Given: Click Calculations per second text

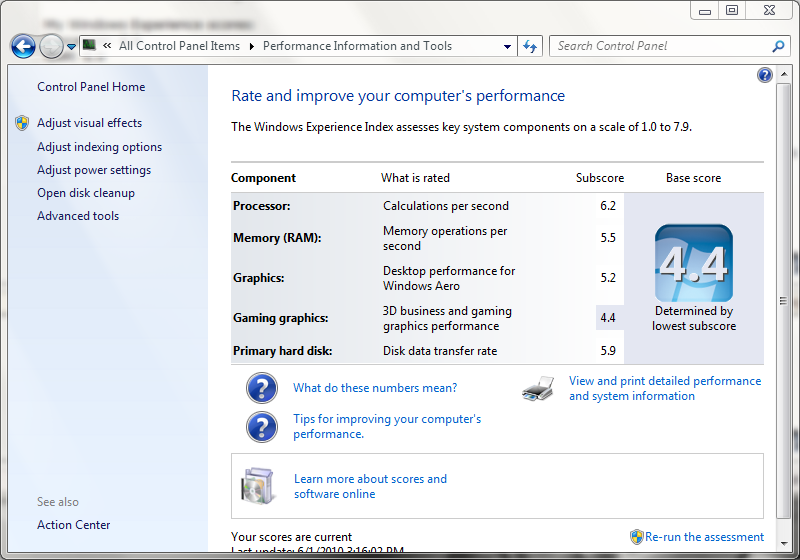Looking at the screenshot, I should pos(446,206).
